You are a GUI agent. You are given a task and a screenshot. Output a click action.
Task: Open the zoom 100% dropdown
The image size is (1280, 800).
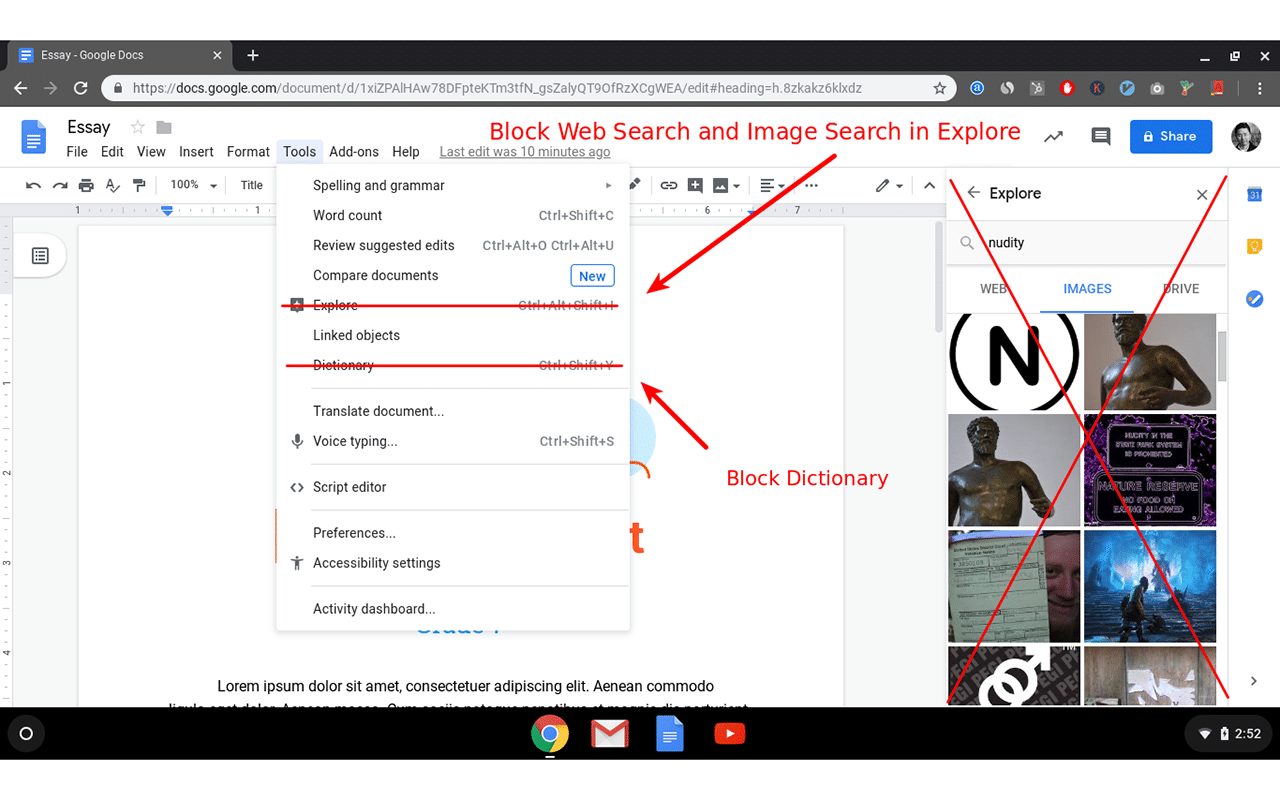[193, 185]
